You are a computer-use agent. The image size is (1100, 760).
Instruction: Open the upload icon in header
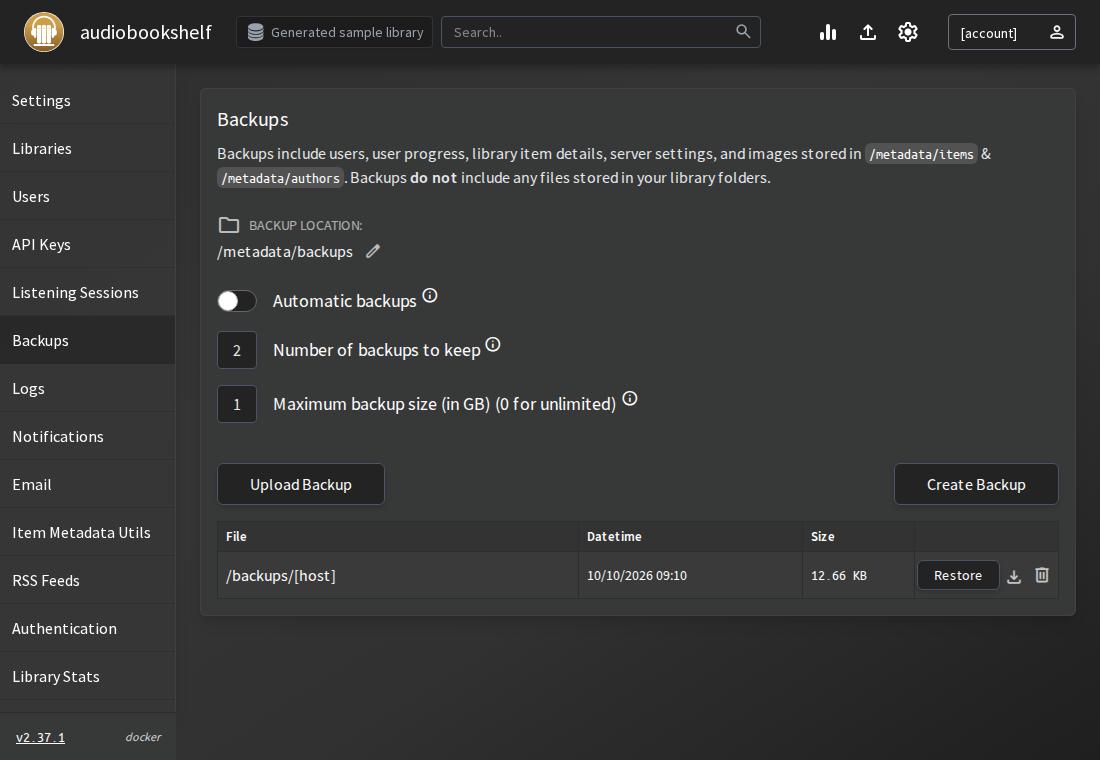point(868,32)
